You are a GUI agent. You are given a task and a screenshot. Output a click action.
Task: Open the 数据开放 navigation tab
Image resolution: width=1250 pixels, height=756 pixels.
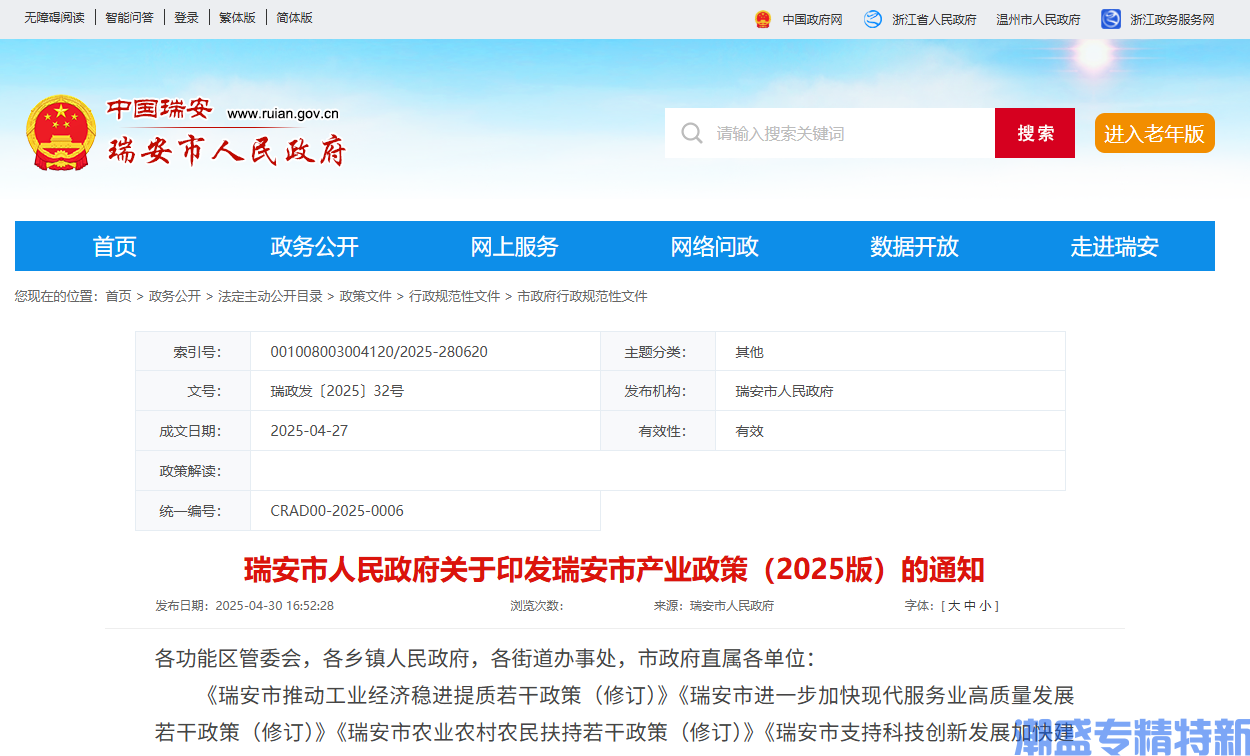coord(915,246)
